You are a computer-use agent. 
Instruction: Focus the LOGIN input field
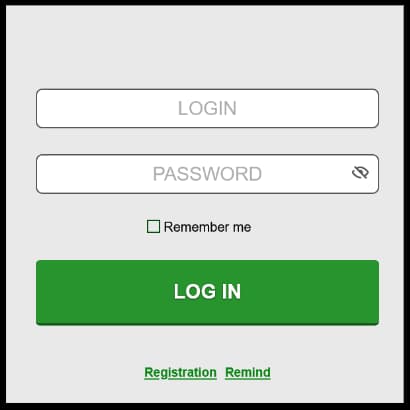207,108
